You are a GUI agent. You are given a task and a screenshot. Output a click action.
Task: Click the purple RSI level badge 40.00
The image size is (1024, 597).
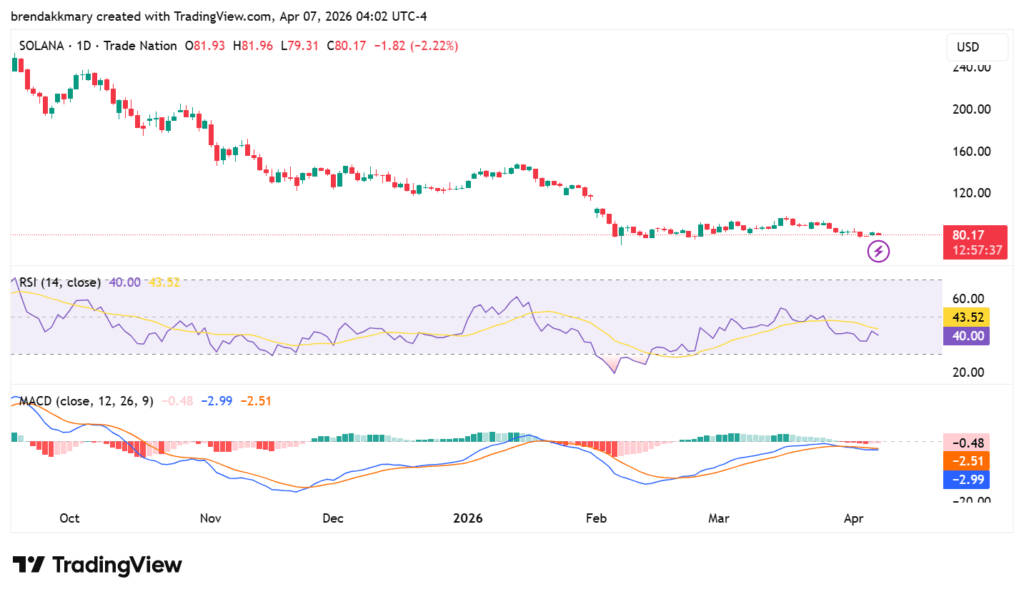click(966, 337)
